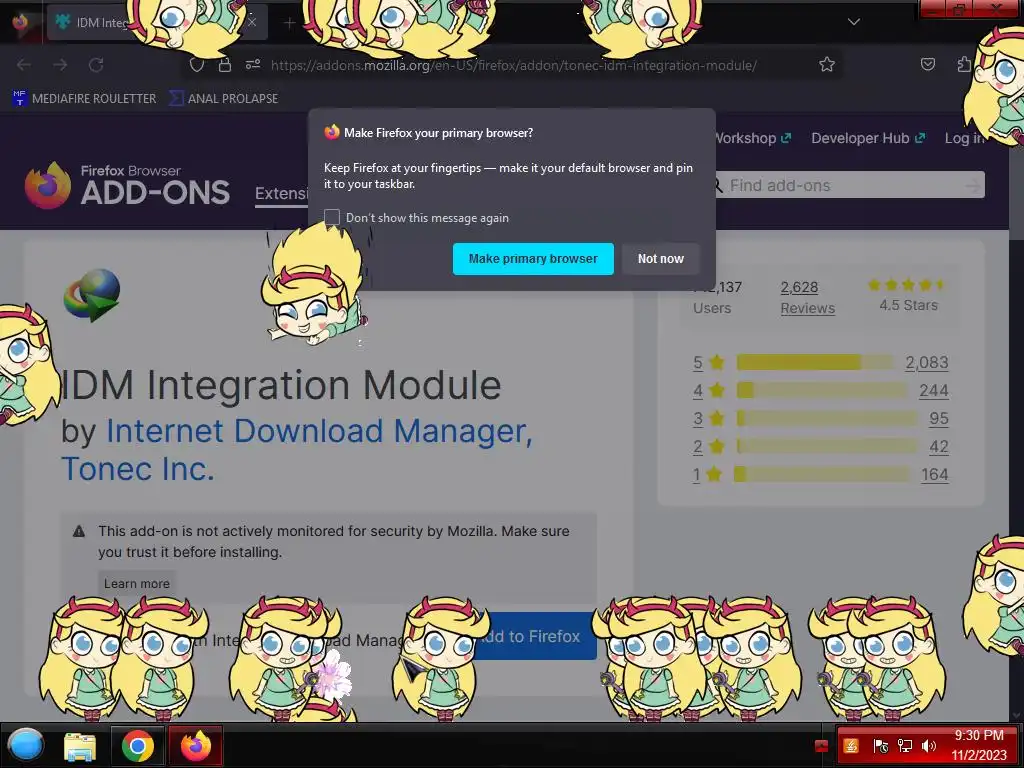Click the 4-star rating bar
The image size is (1024, 768).
click(x=822, y=390)
